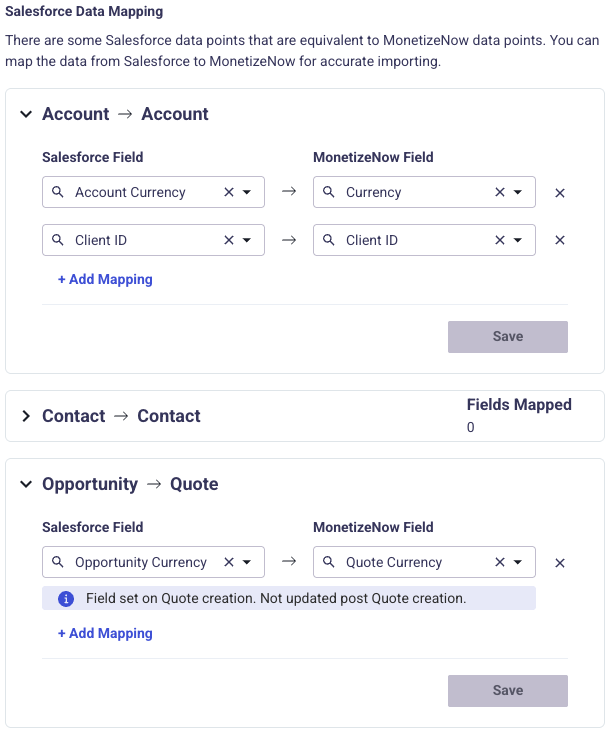
Task: Remove the Account Currency mapping row
Action: 560,193
